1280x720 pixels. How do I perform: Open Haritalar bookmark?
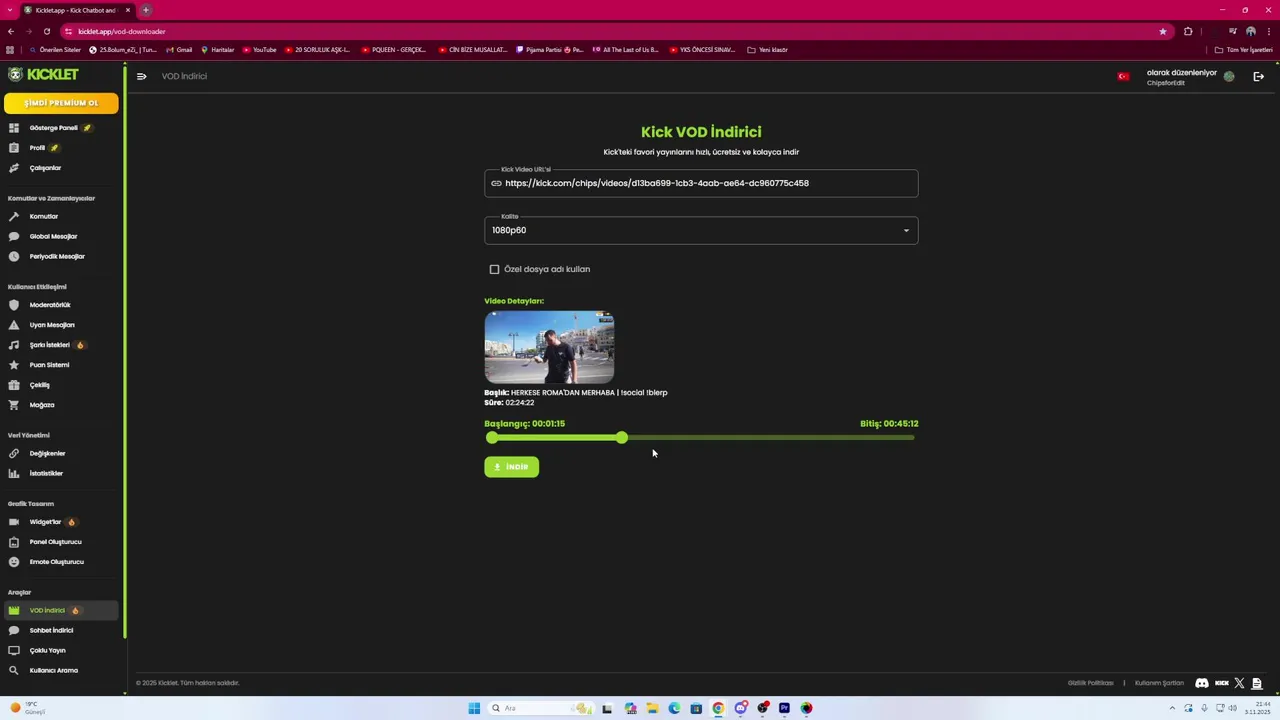(x=217, y=50)
